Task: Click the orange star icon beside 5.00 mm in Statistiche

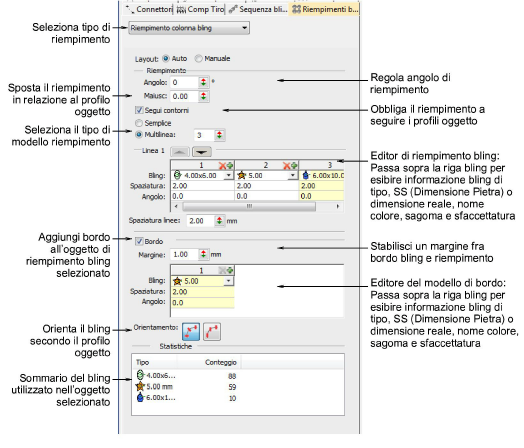Action: pos(140,387)
